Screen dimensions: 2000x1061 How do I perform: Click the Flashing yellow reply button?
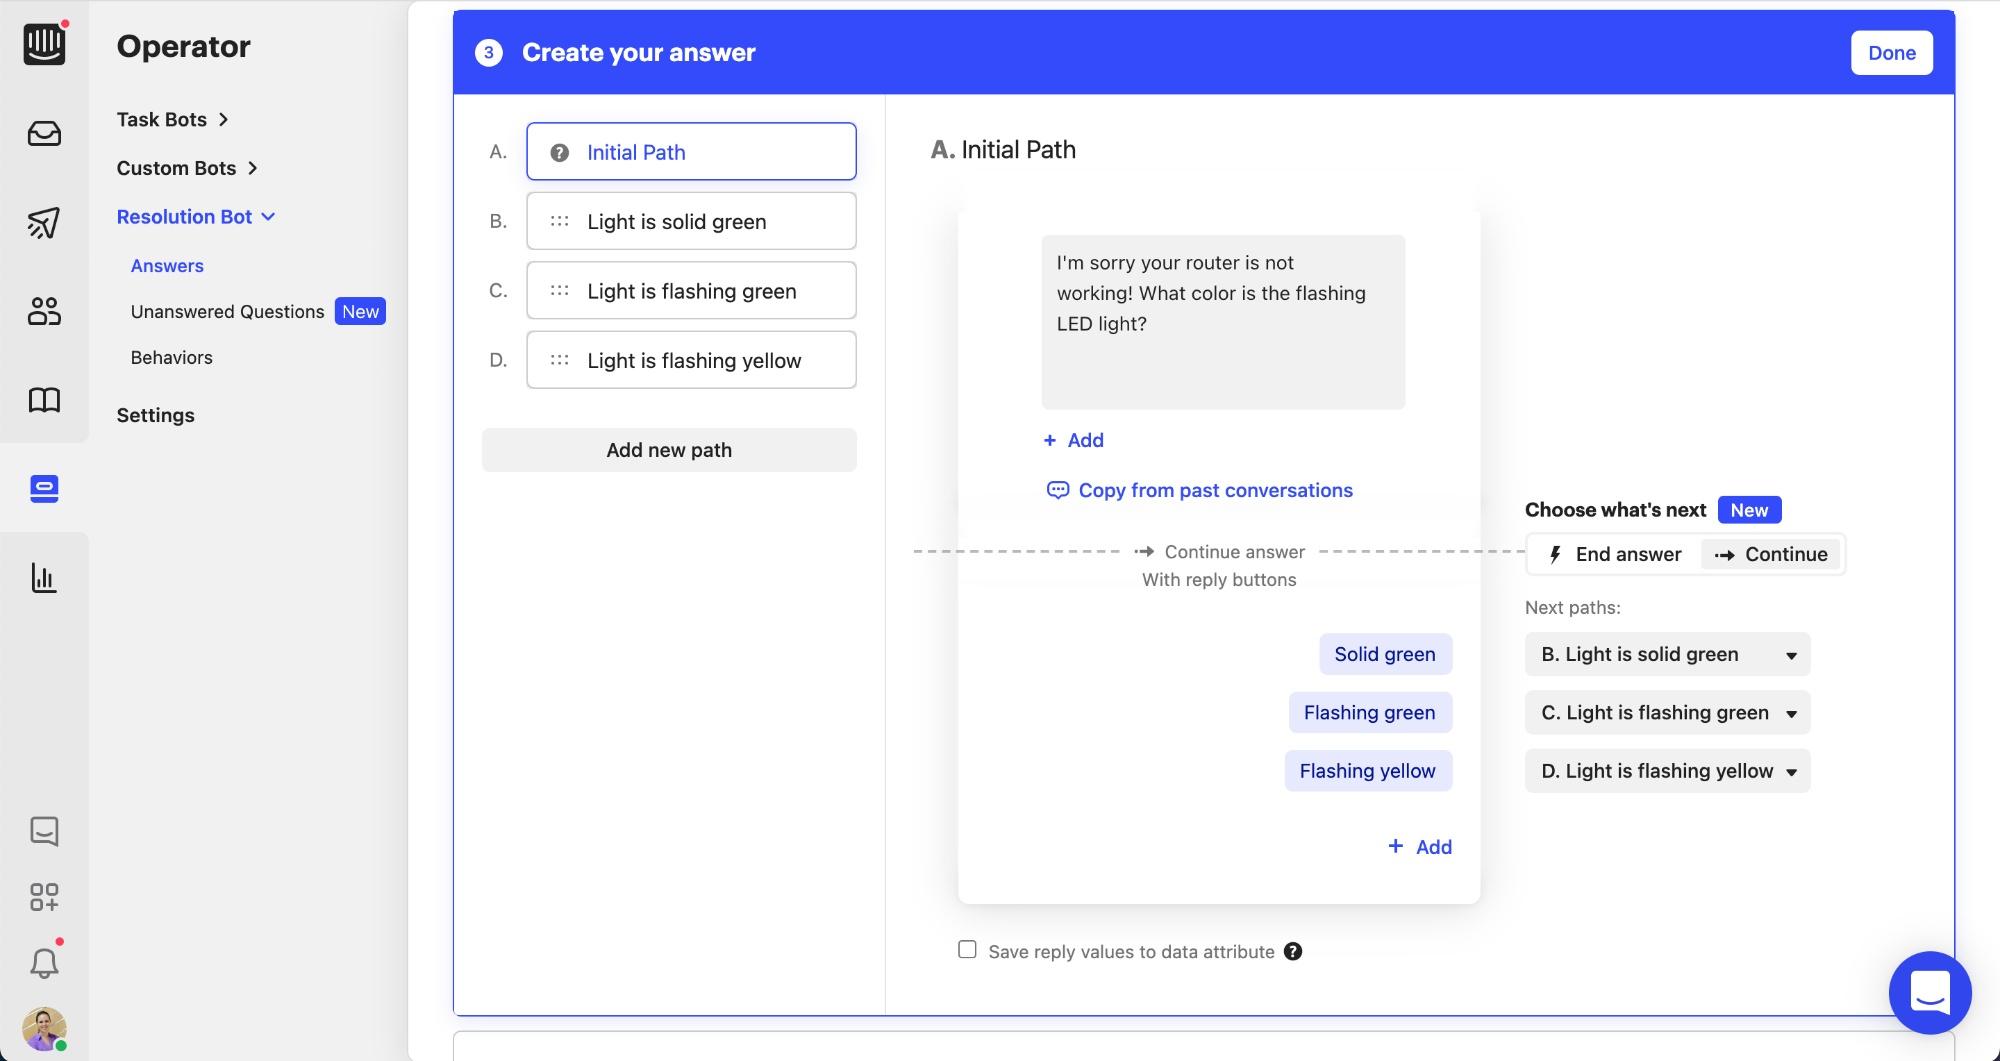1367,771
